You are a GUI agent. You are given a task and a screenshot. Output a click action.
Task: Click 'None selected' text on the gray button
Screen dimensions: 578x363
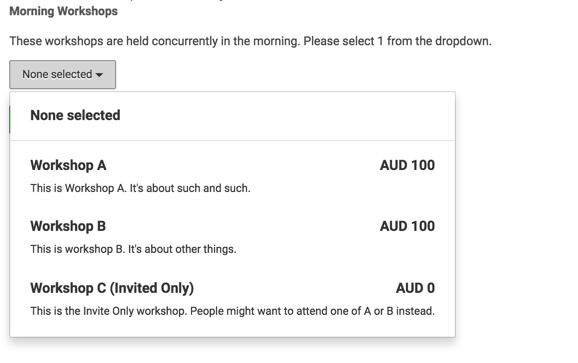[57, 74]
